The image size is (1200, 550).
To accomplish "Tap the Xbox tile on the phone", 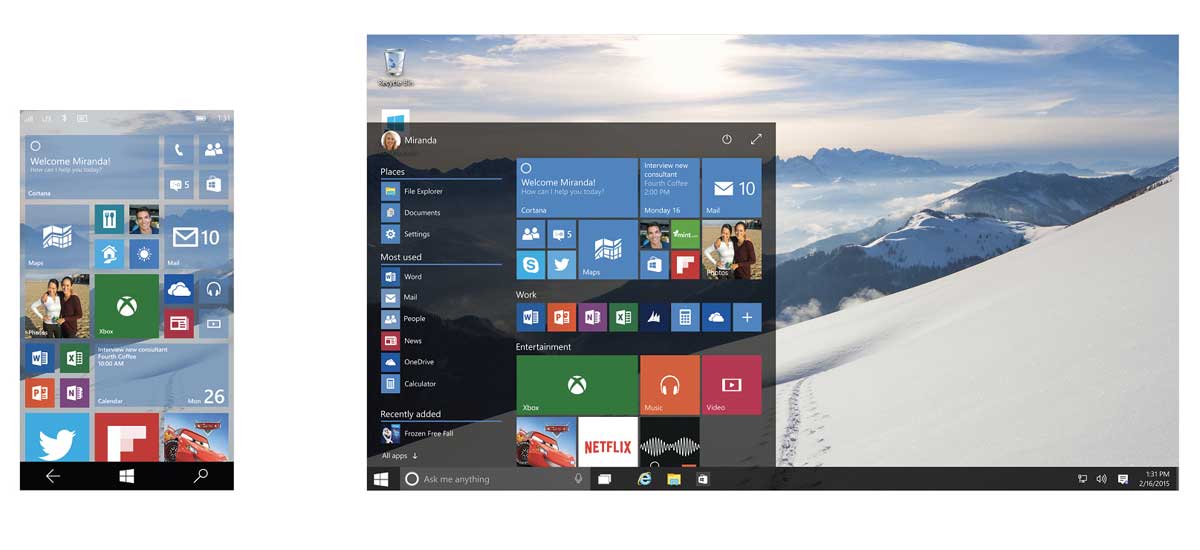I will pos(127,306).
